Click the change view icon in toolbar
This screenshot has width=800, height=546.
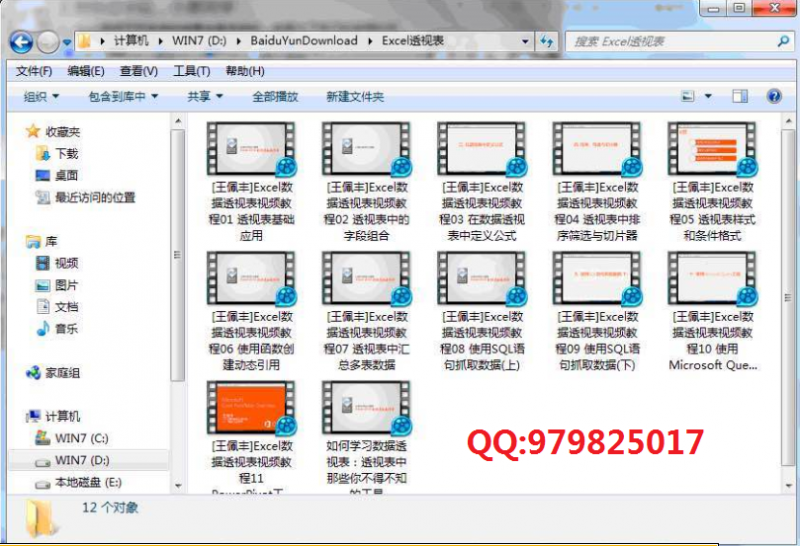(688, 96)
